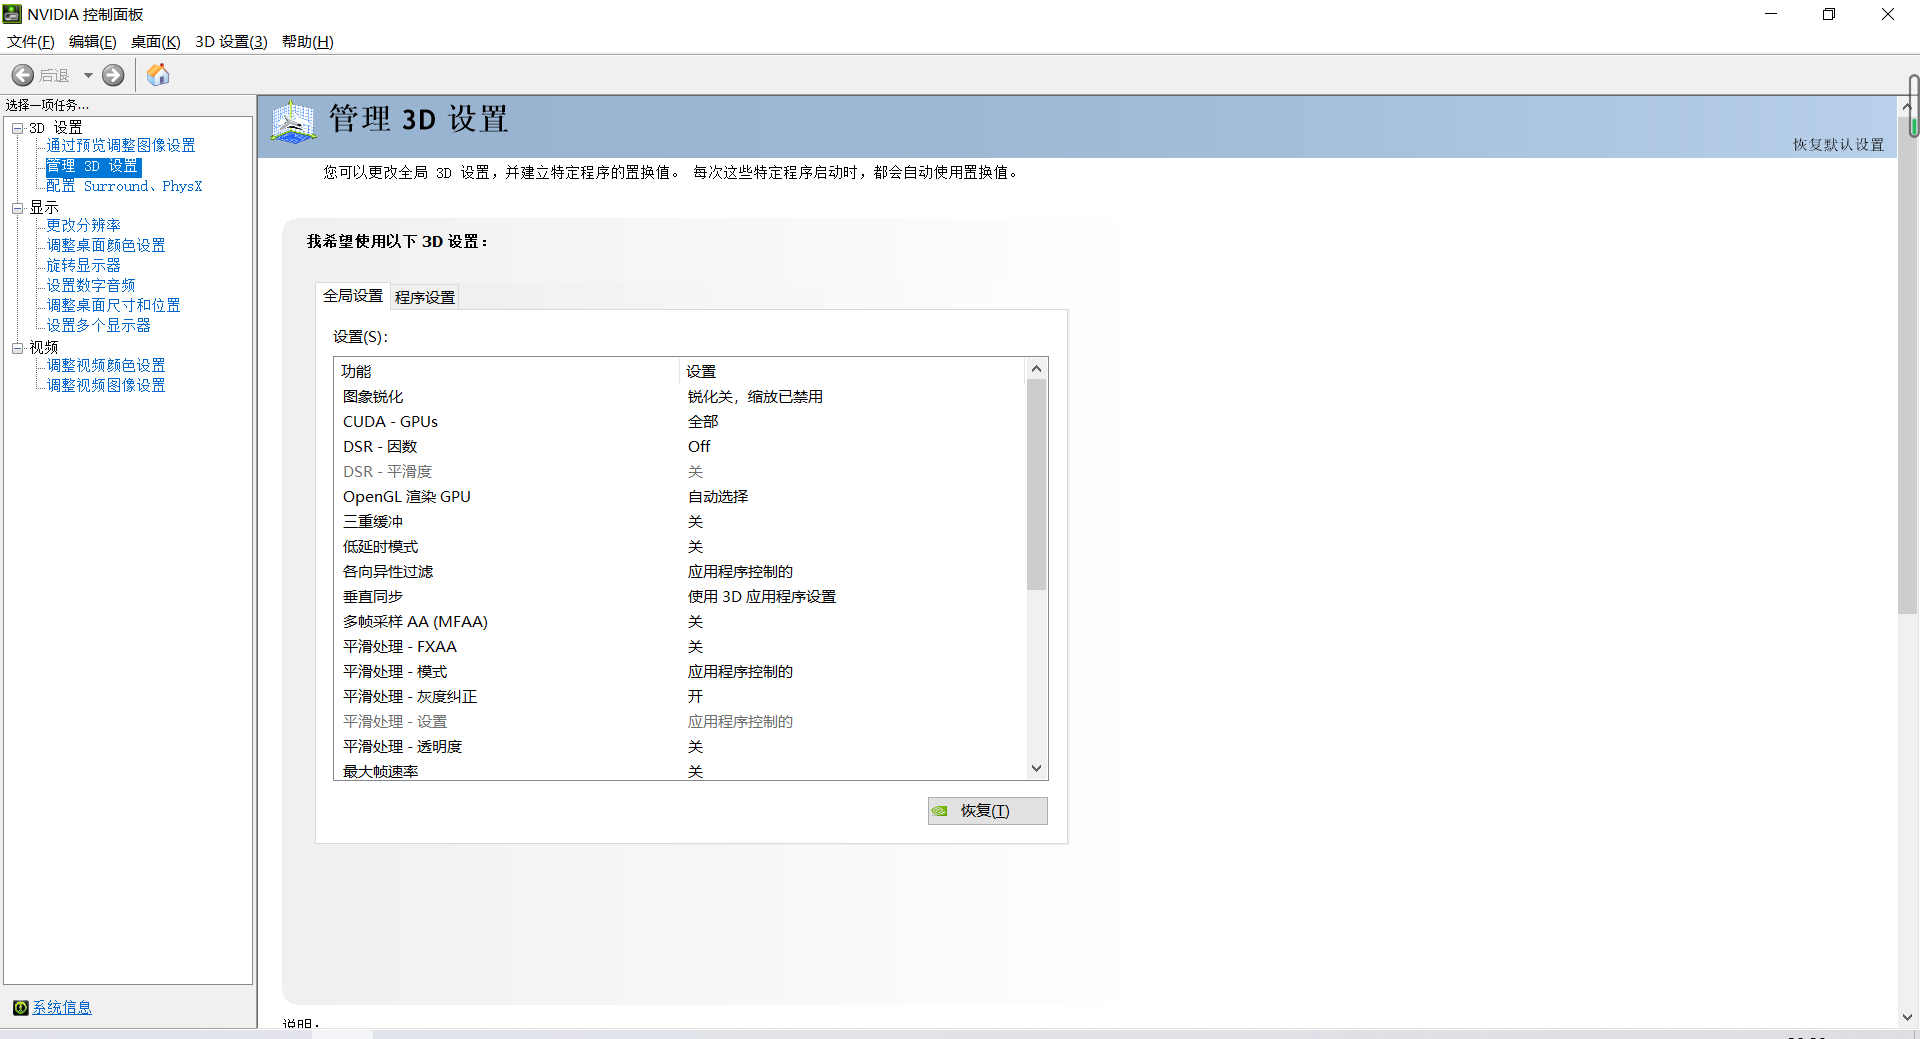Open 调整桌面尺寸和位置 task
Screen dimensions: 1920x1039
point(113,305)
